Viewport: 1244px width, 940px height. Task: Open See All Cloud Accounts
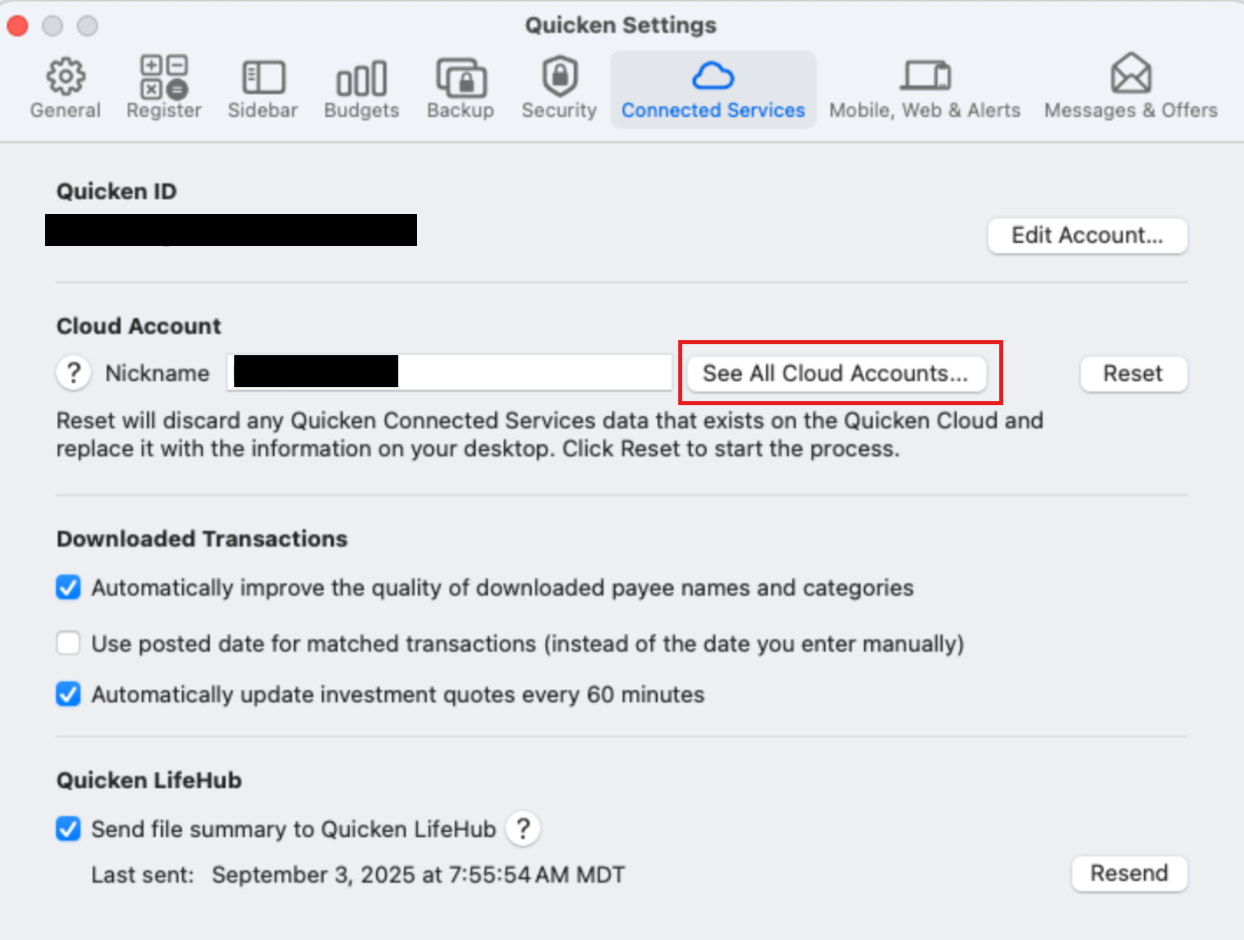(x=836, y=373)
